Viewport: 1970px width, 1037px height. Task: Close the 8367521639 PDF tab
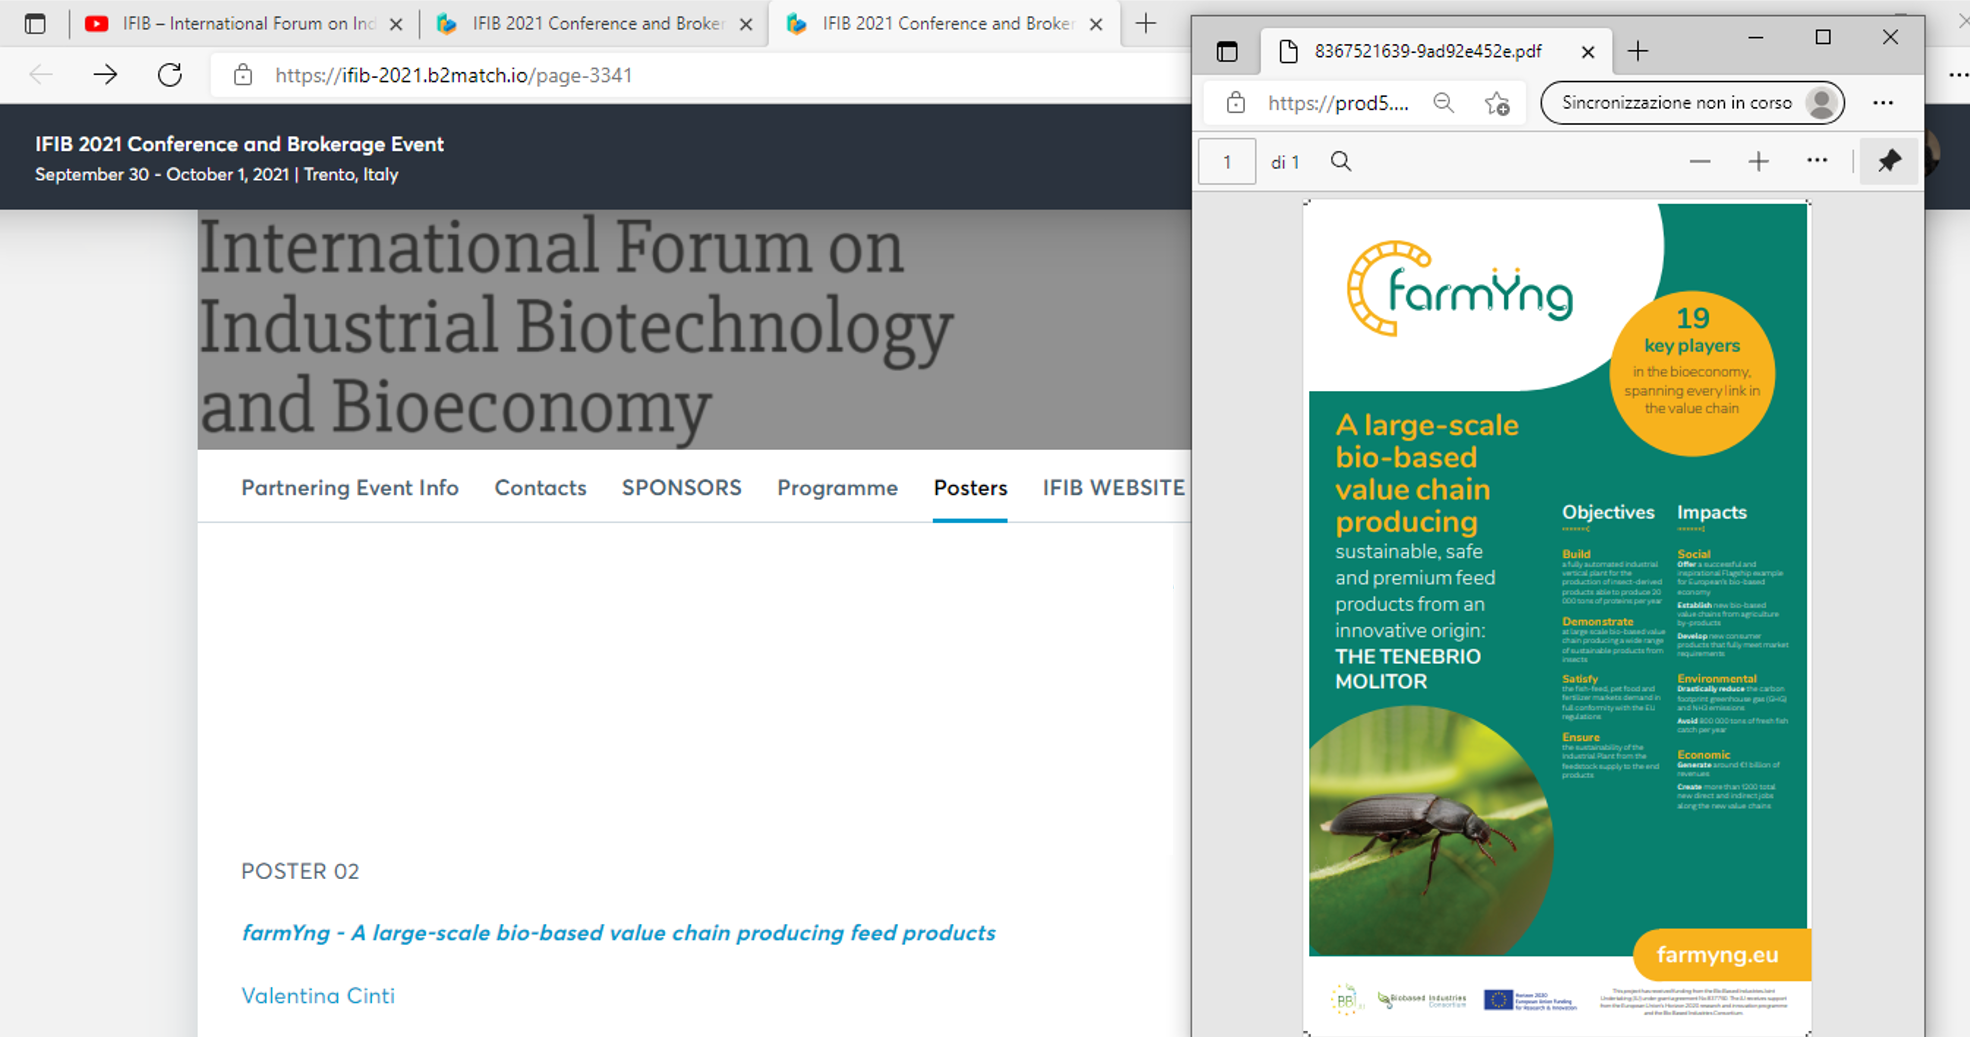(x=1587, y=51)
